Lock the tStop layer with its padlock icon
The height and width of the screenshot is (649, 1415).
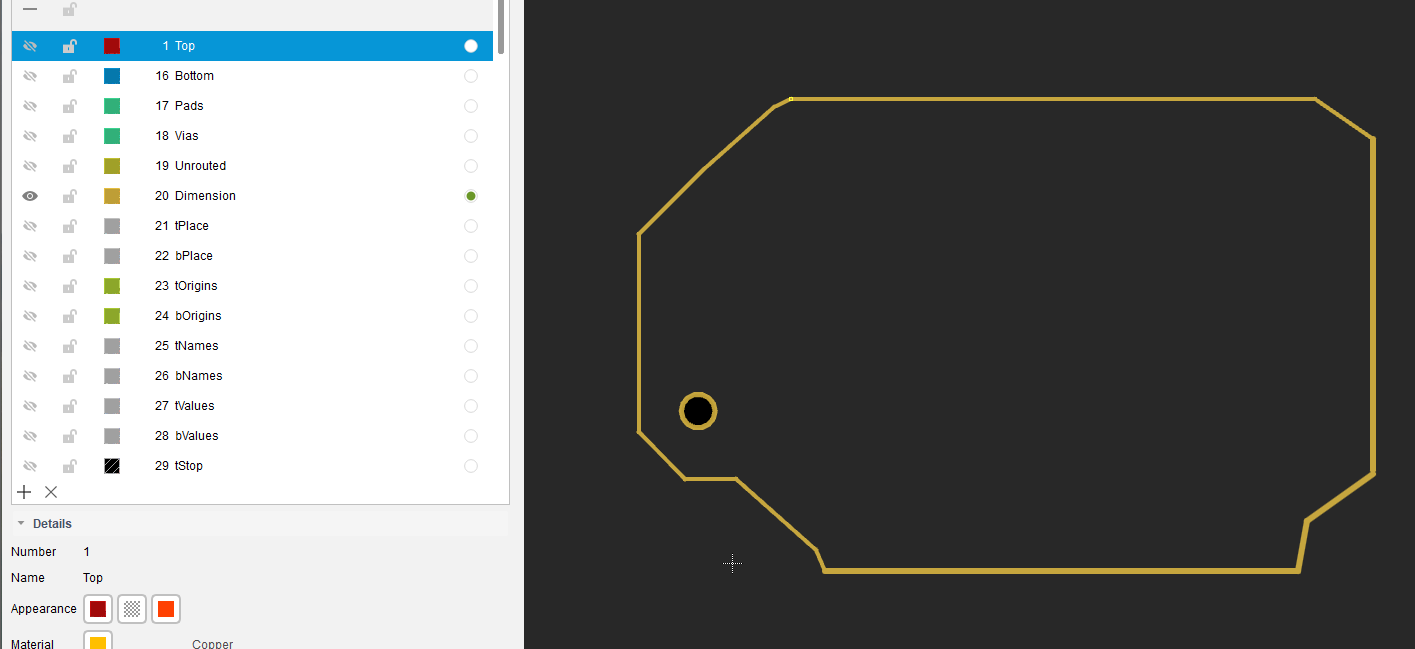click(69, 466)
